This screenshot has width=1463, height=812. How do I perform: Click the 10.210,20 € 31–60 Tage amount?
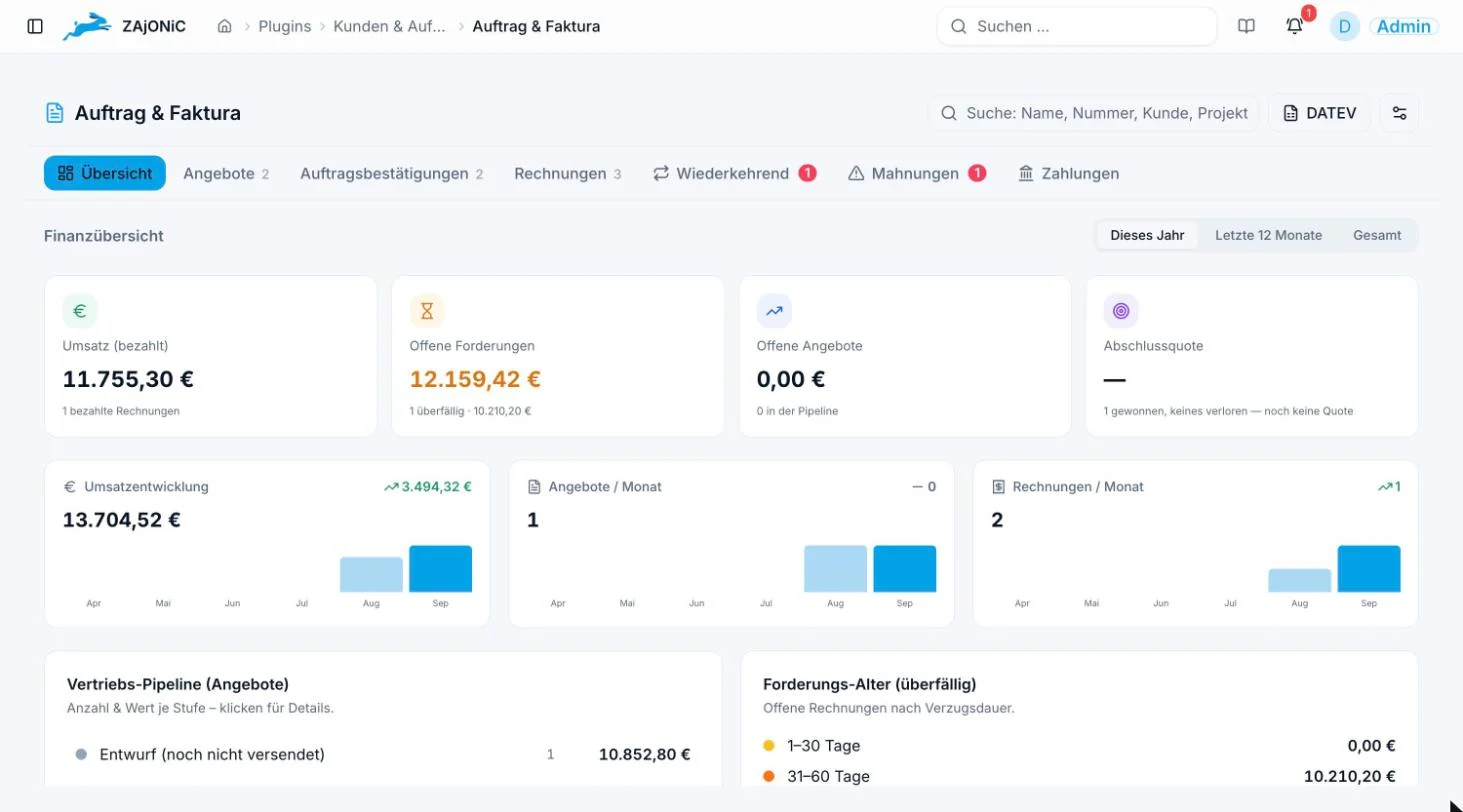[x=1350, y=776]
